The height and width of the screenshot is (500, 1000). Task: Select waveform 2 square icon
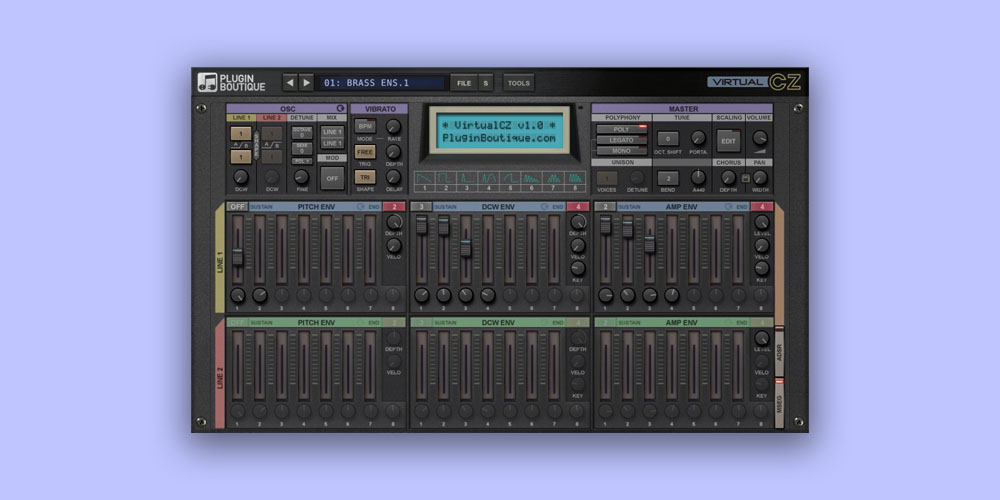446,181
